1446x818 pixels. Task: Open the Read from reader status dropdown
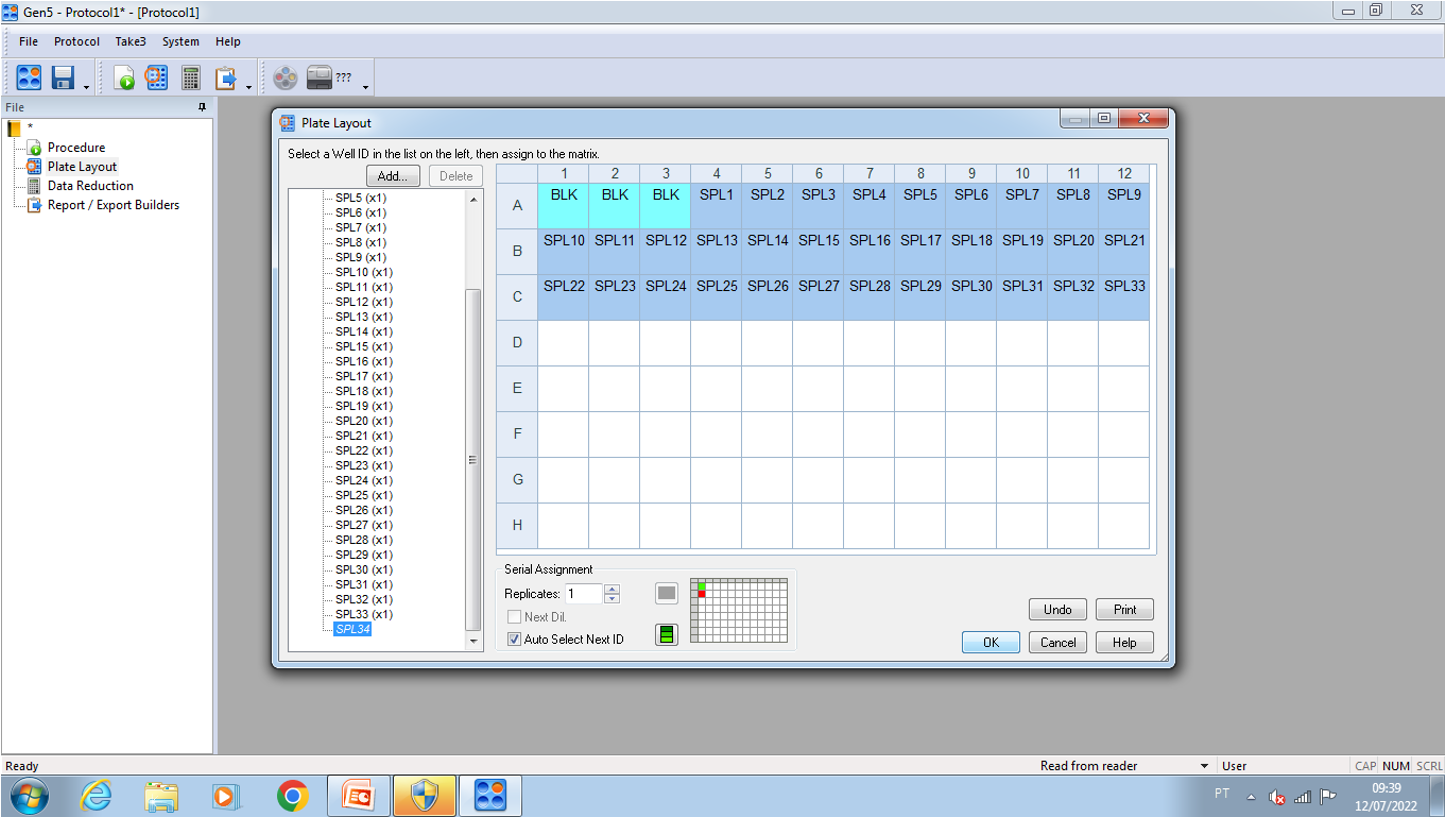(1204, 766)
